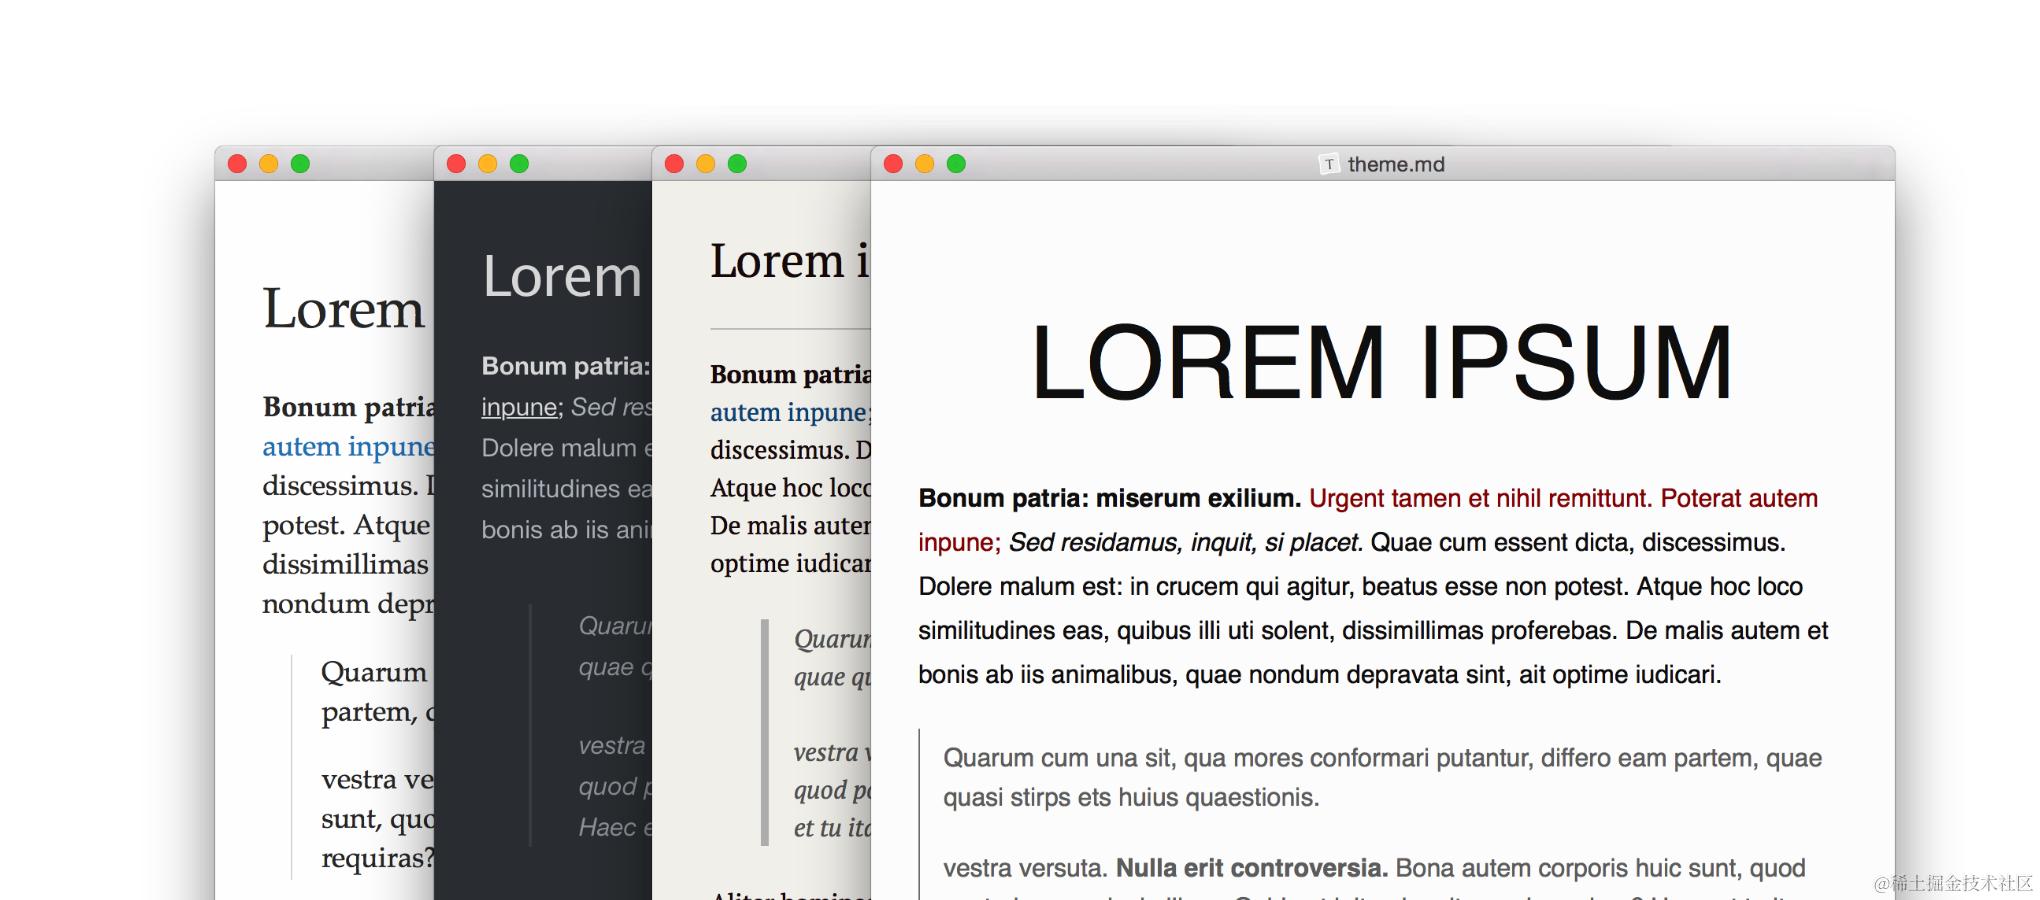Click the theme.md document icon in title bar
The image size is (2040, 900).
(x=1329, y=164)
